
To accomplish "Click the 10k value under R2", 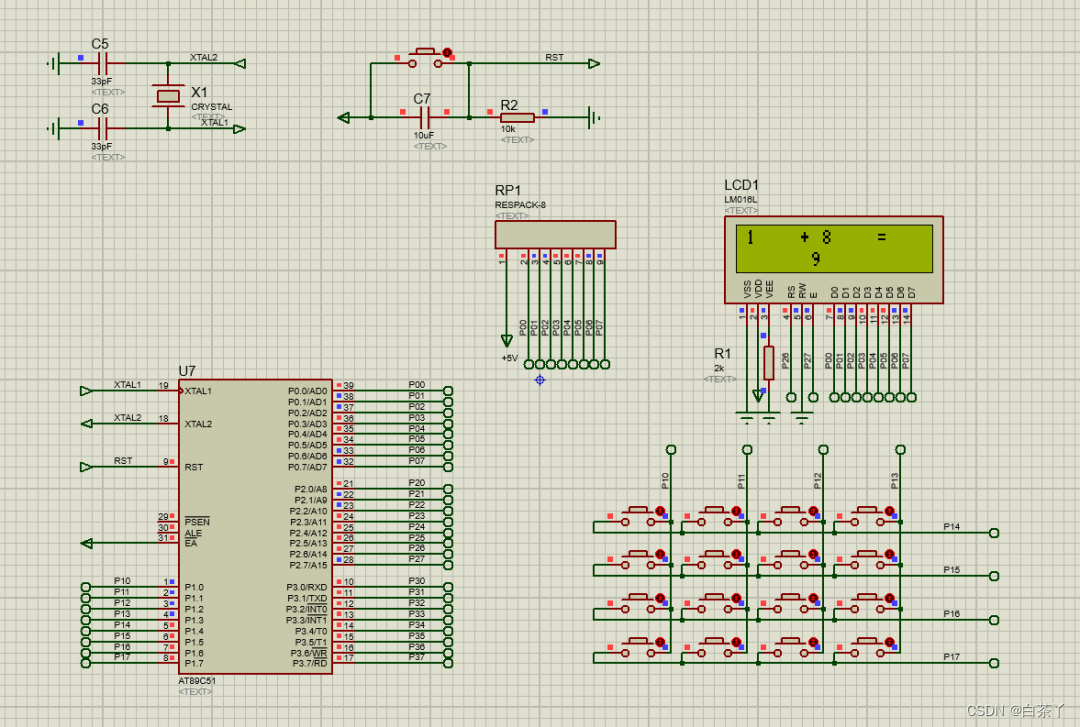I will [508, 129].
